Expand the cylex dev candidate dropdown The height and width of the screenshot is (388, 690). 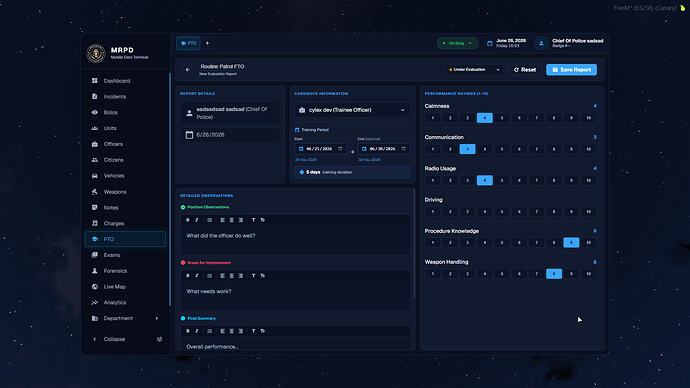(x=352, y=110)
